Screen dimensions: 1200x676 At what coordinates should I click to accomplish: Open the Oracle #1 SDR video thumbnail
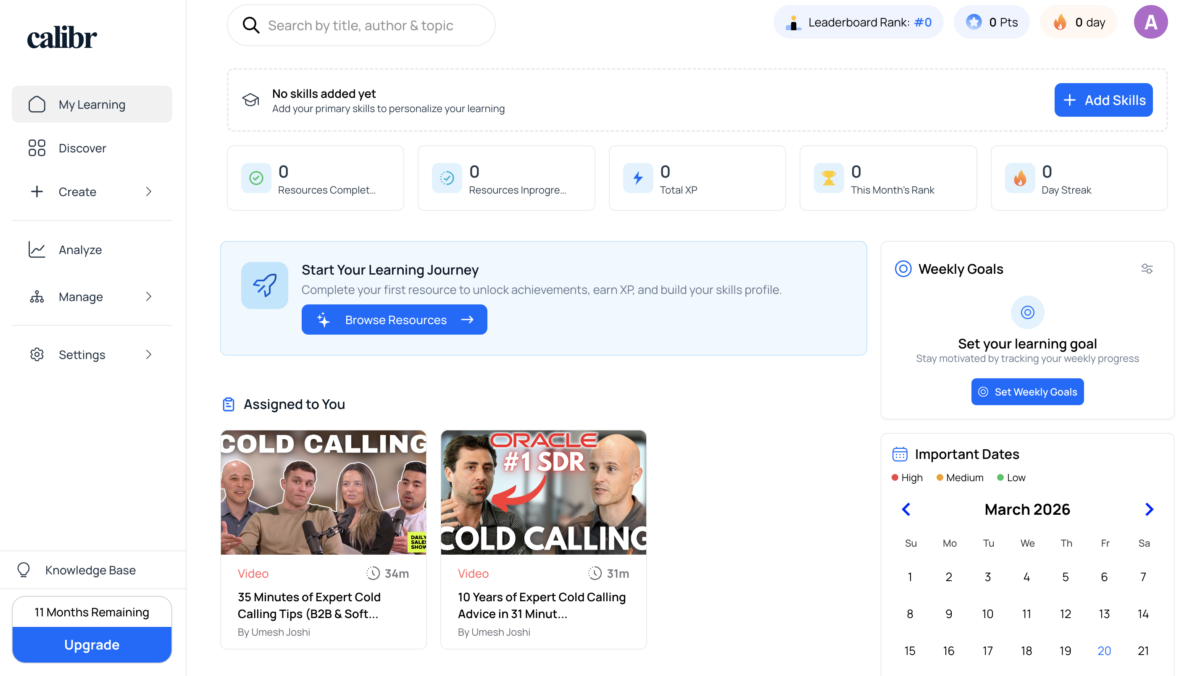pos(543,492)
